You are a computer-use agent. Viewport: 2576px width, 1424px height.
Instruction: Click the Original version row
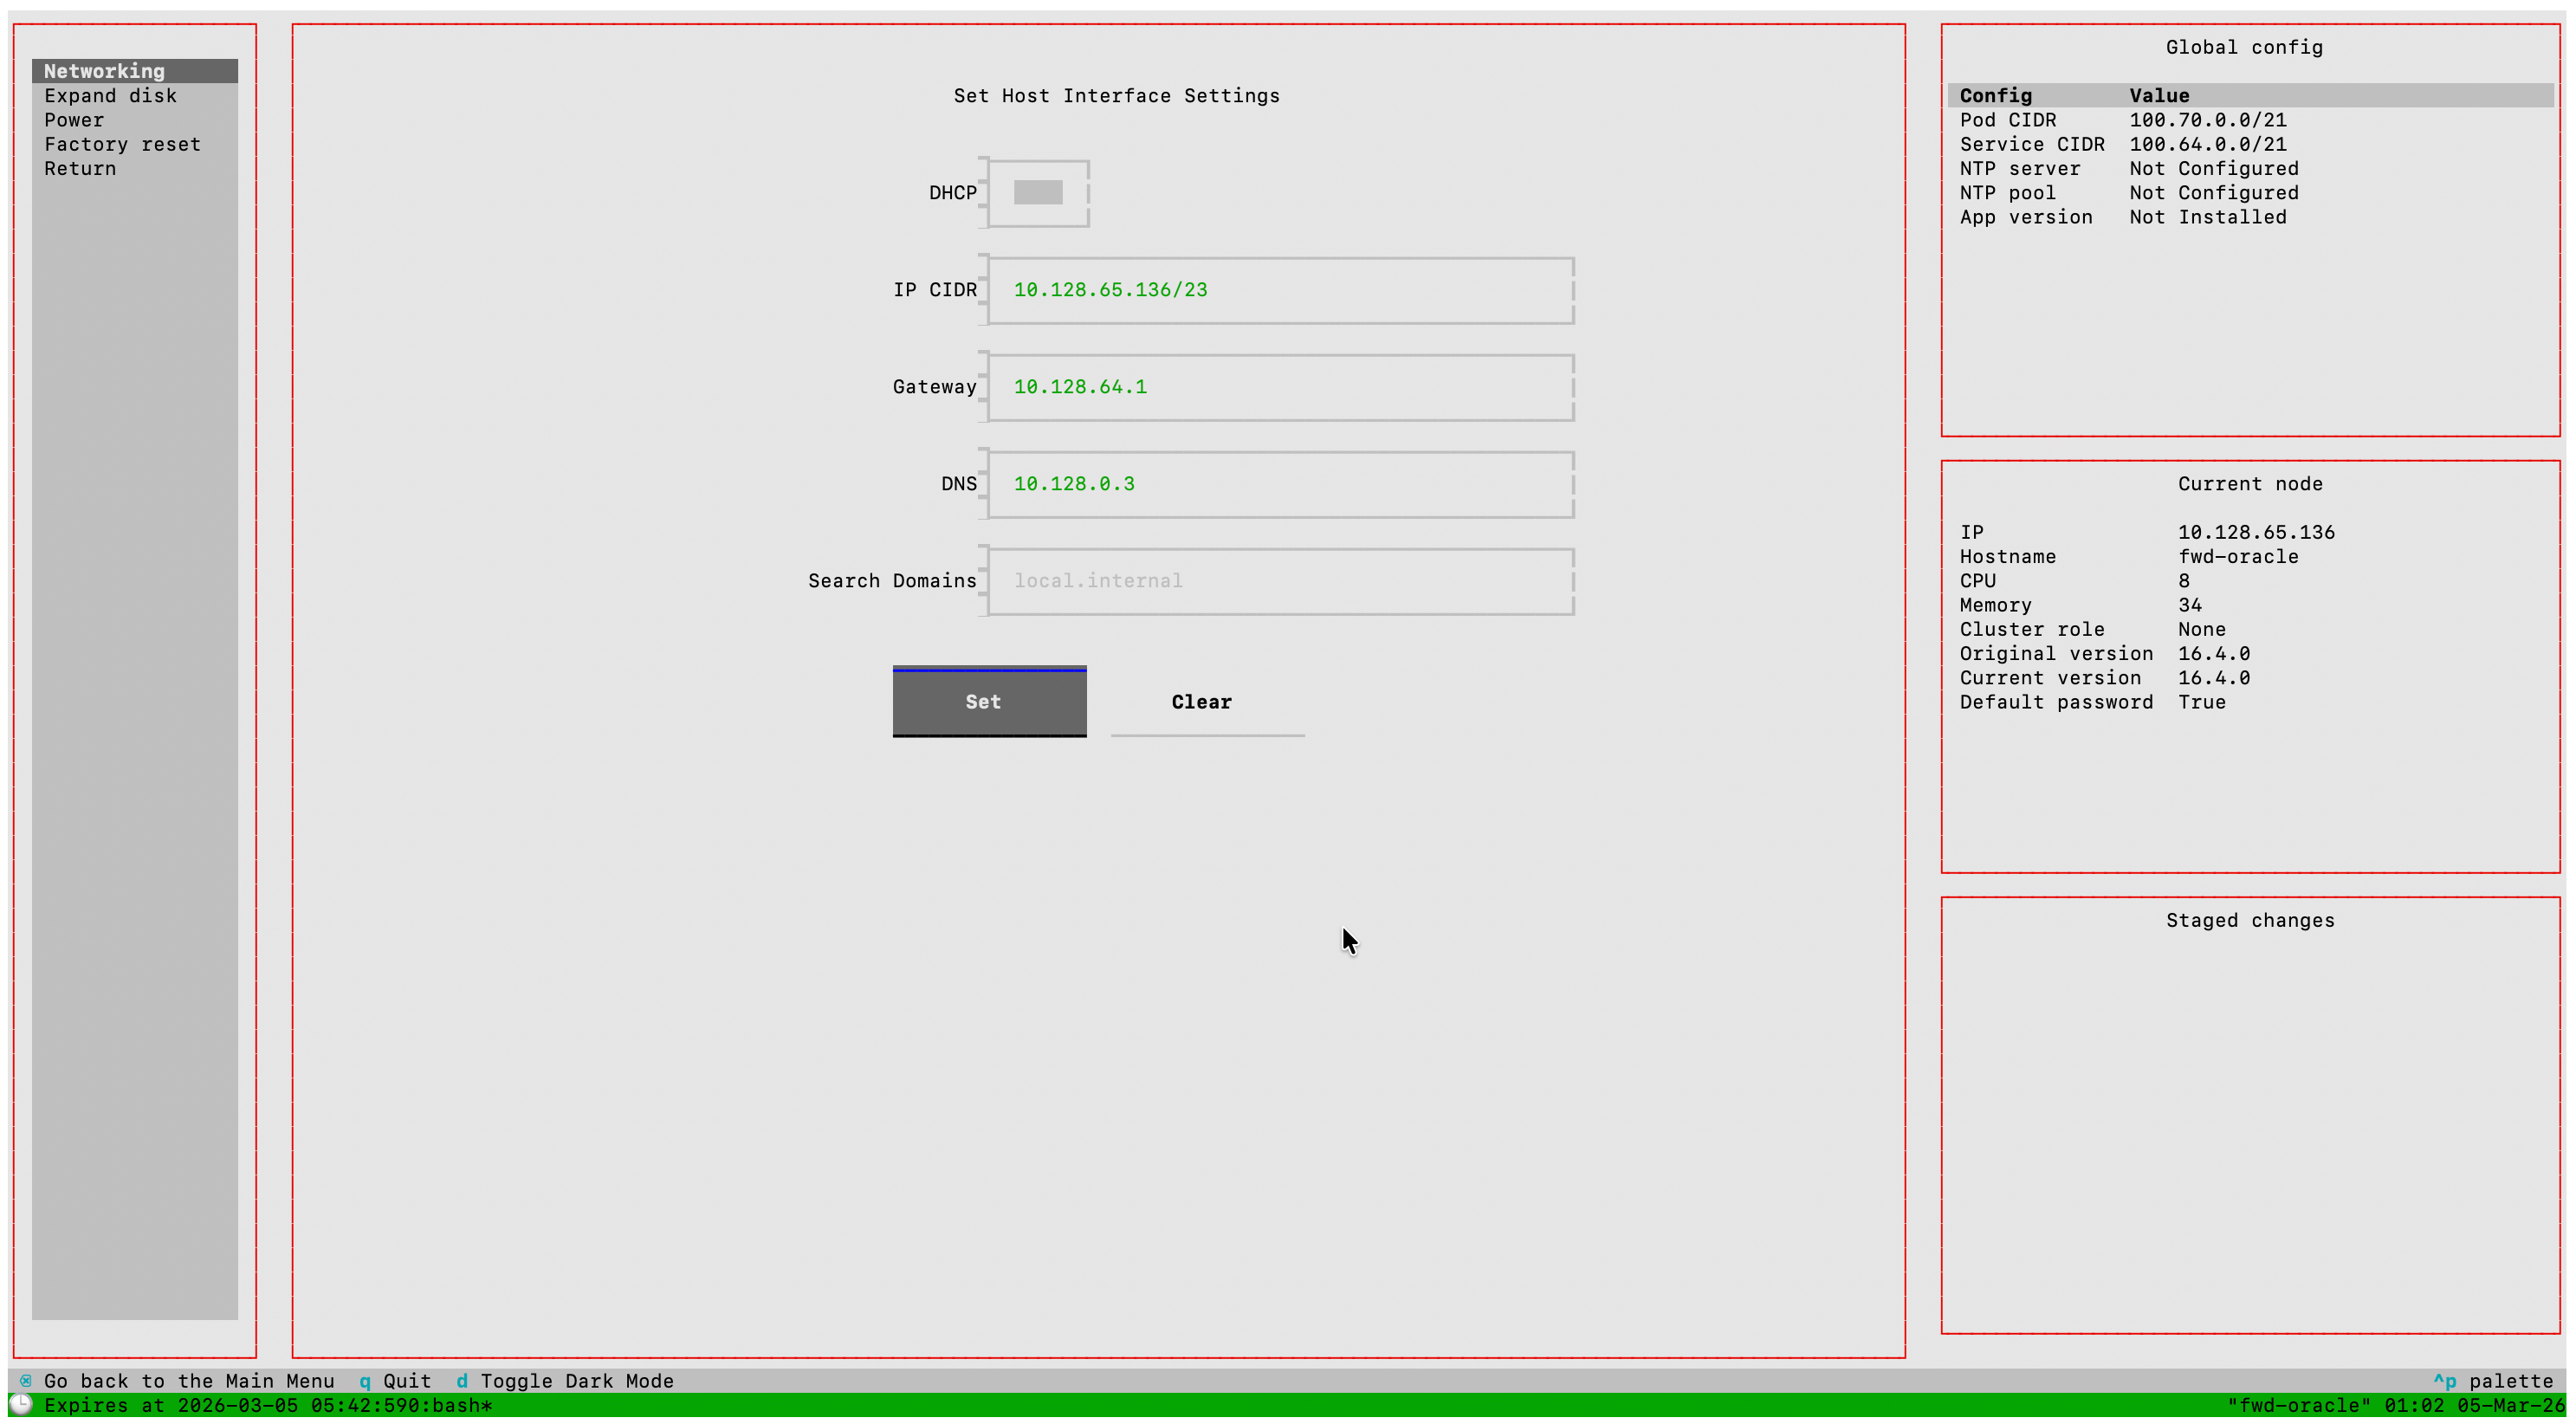click(2105, 654)
